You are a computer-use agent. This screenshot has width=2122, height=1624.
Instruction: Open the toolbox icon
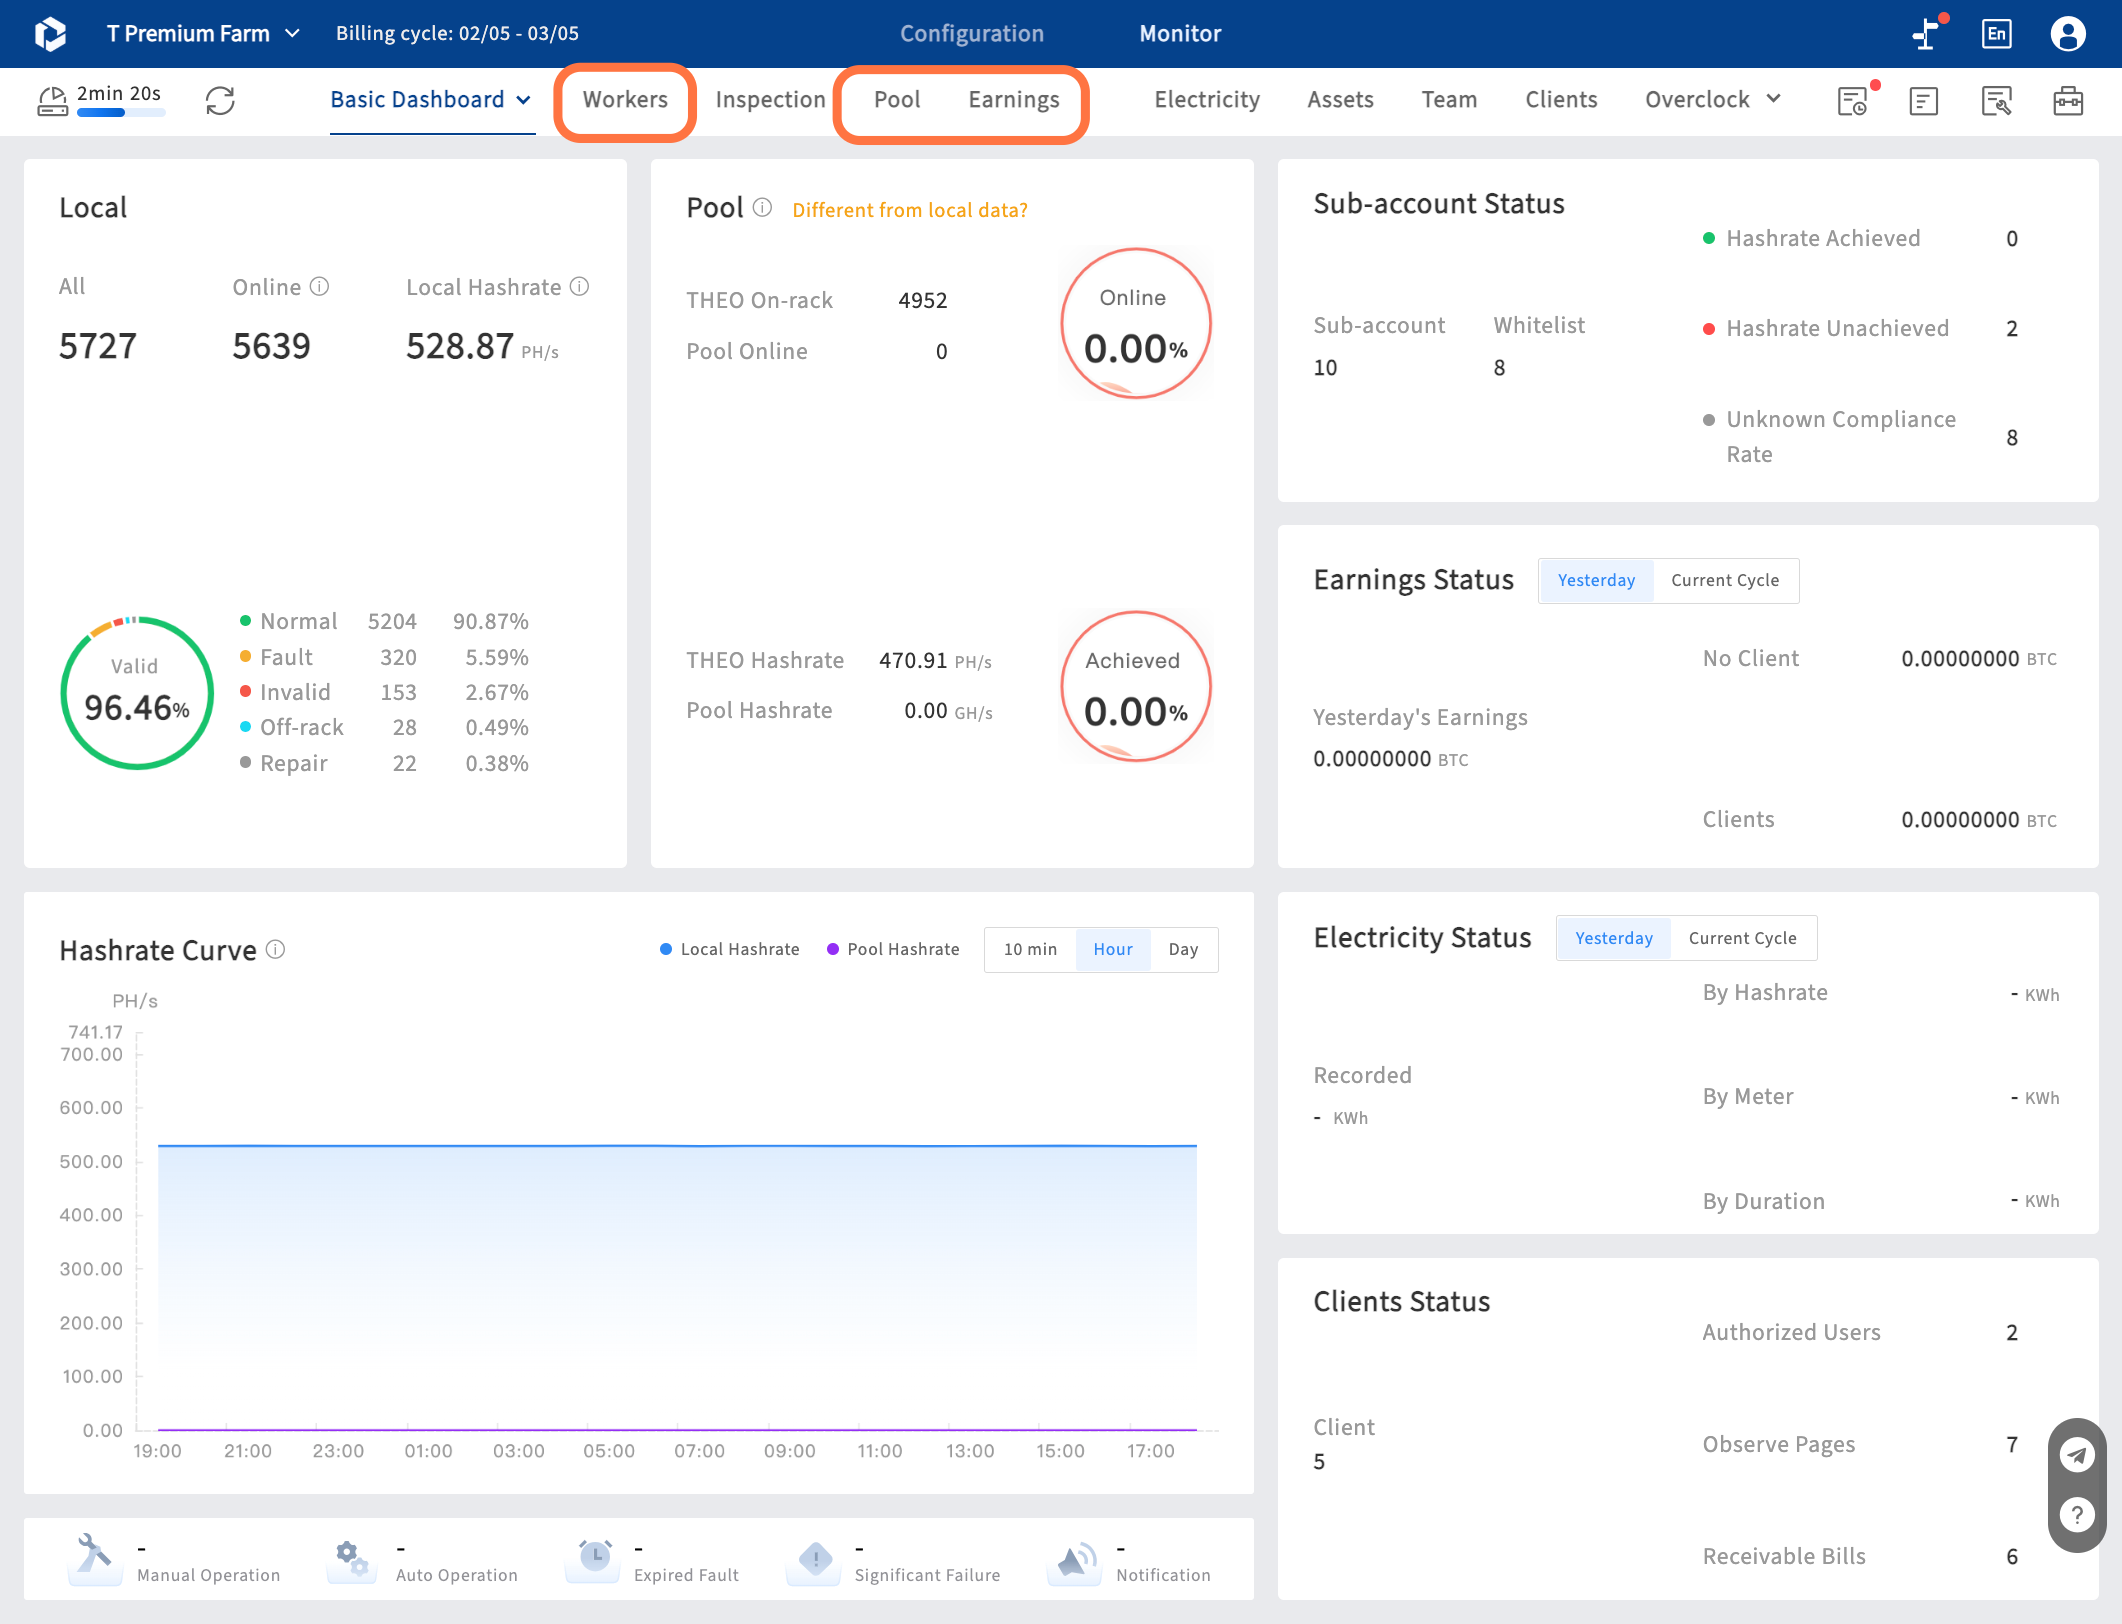(x=2067, y=101)
